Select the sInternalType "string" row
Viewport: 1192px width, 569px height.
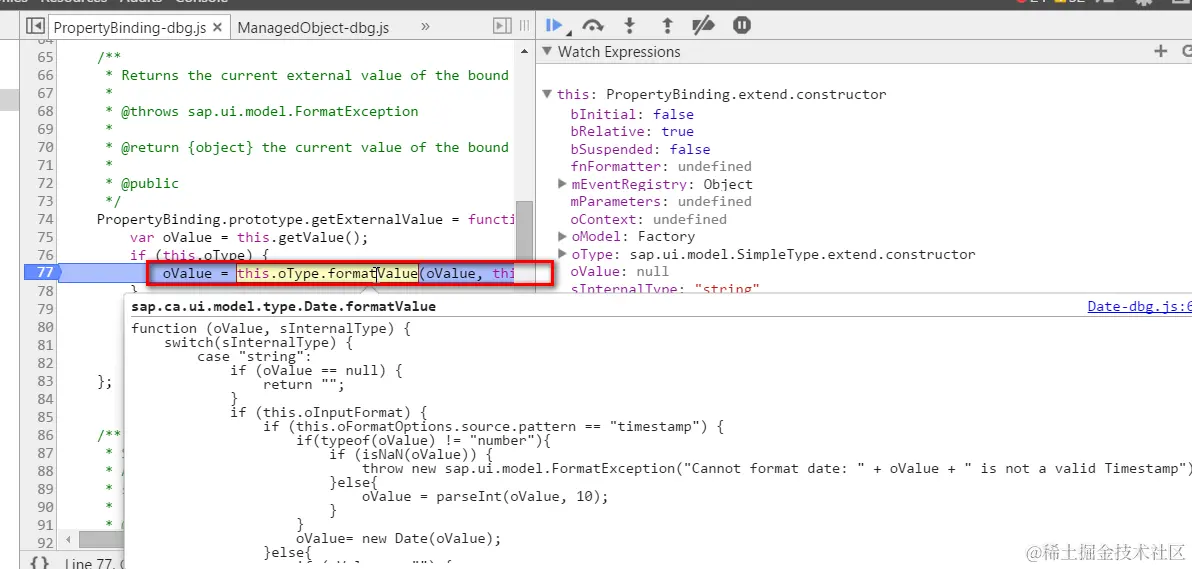[665, 289]
